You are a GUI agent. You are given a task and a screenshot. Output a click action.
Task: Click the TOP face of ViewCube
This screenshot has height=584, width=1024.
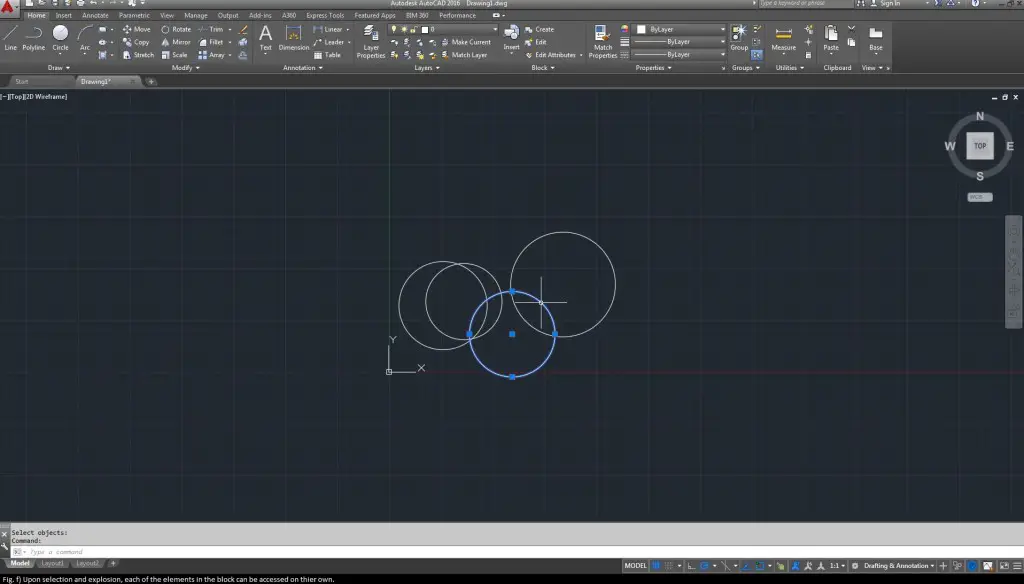pos(980,146)
